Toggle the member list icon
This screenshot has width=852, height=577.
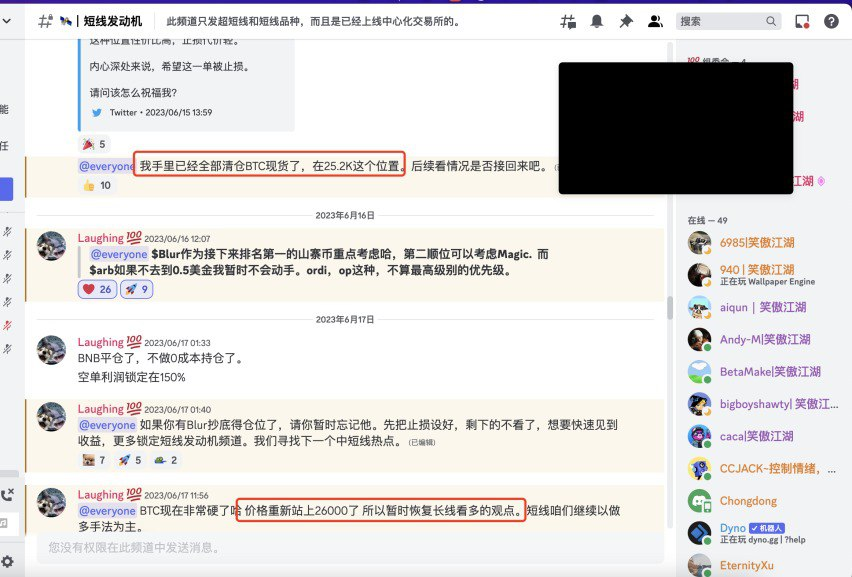pyautogui.click(x=655, y=21)
